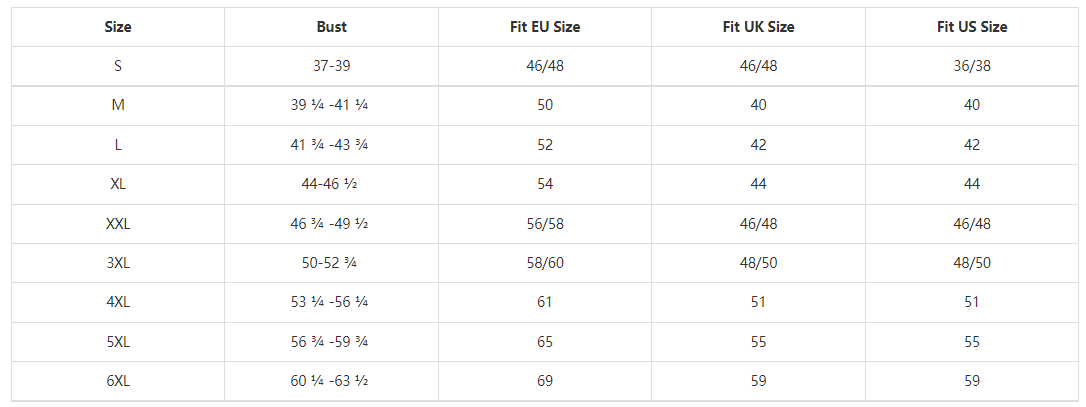Click UK size 48/50 cell

pos(758,263)
